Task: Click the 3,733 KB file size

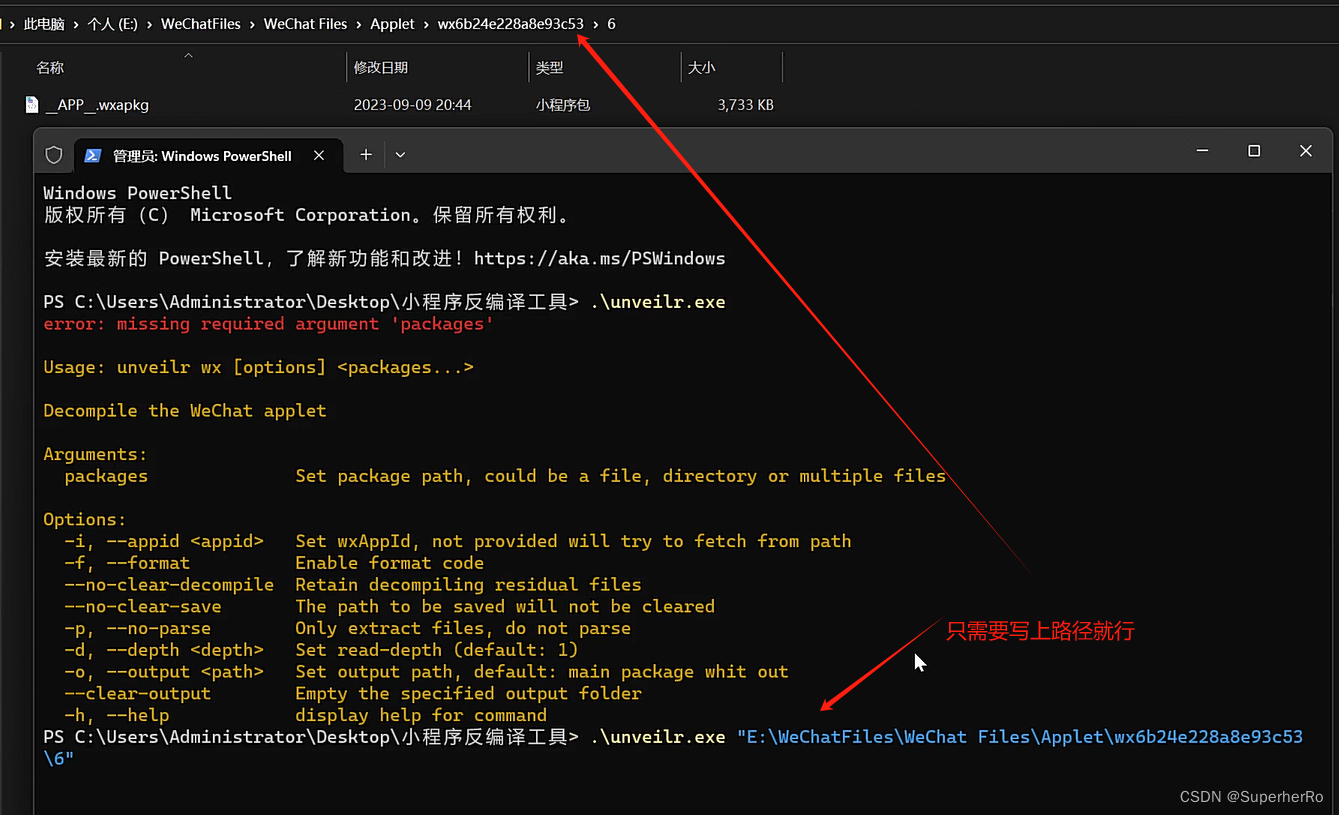Action: click(745, 105)
